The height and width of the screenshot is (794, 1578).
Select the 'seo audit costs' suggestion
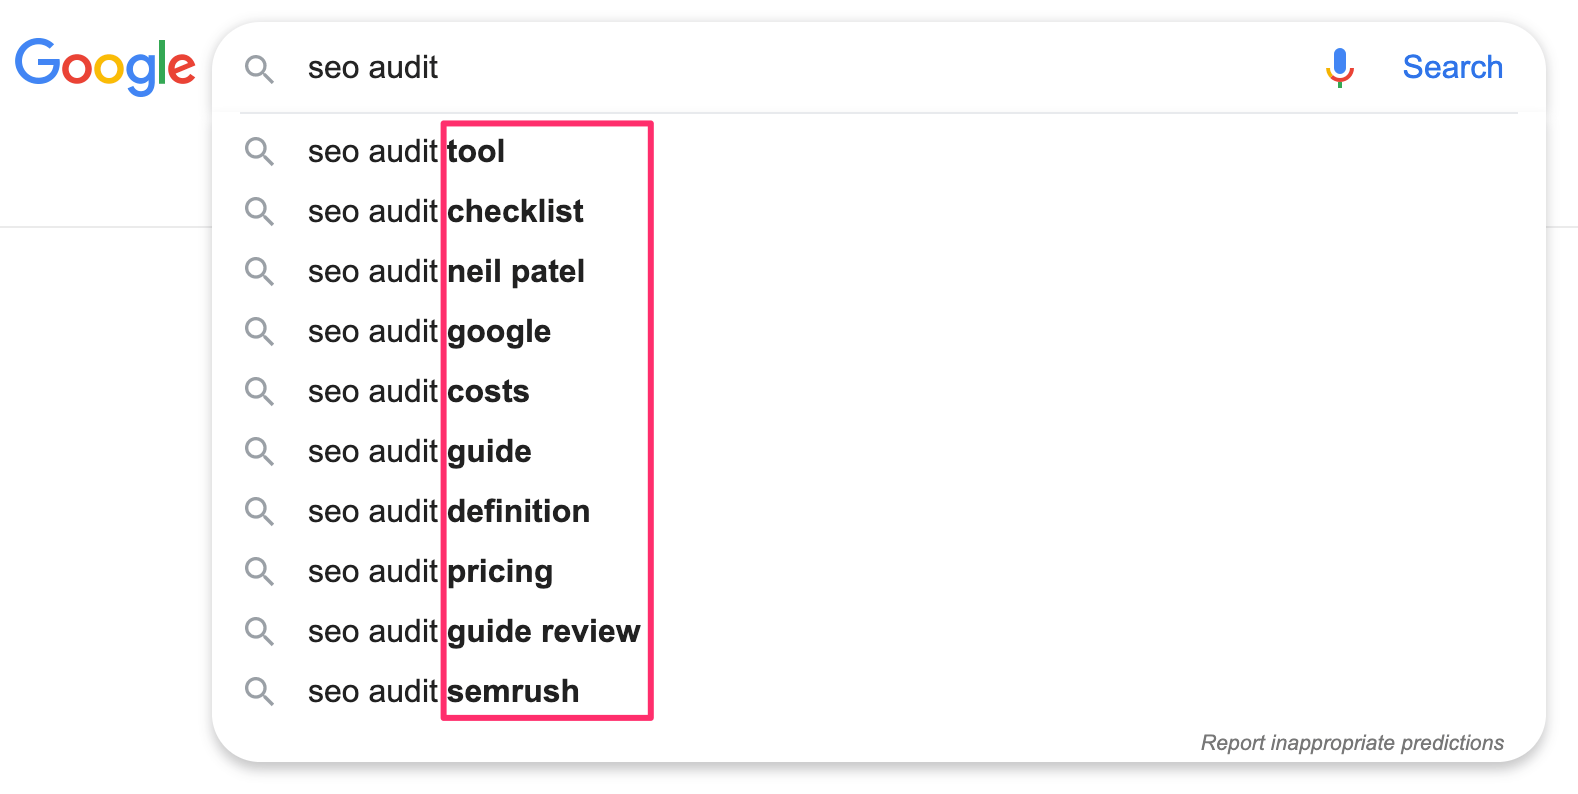click(x=418, y=392)
